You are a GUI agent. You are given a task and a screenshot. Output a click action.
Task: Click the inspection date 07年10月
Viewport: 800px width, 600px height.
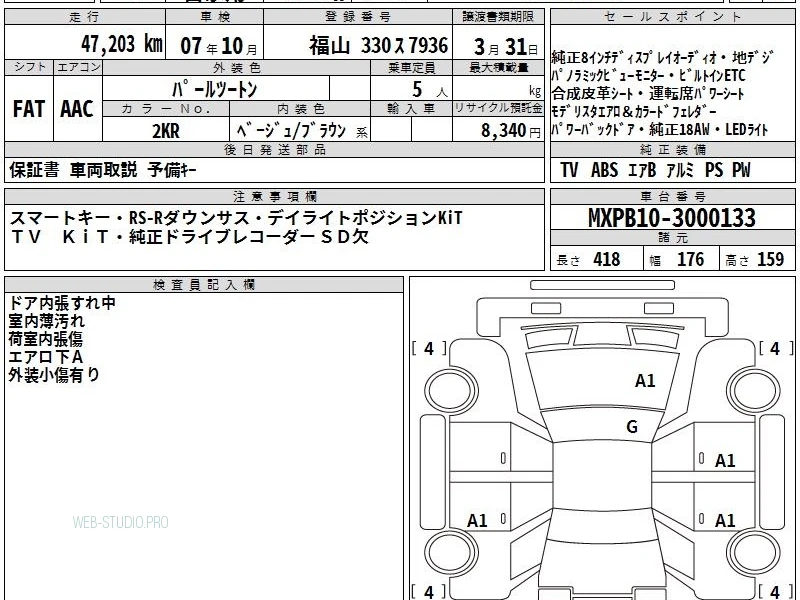tap(219, 46)
